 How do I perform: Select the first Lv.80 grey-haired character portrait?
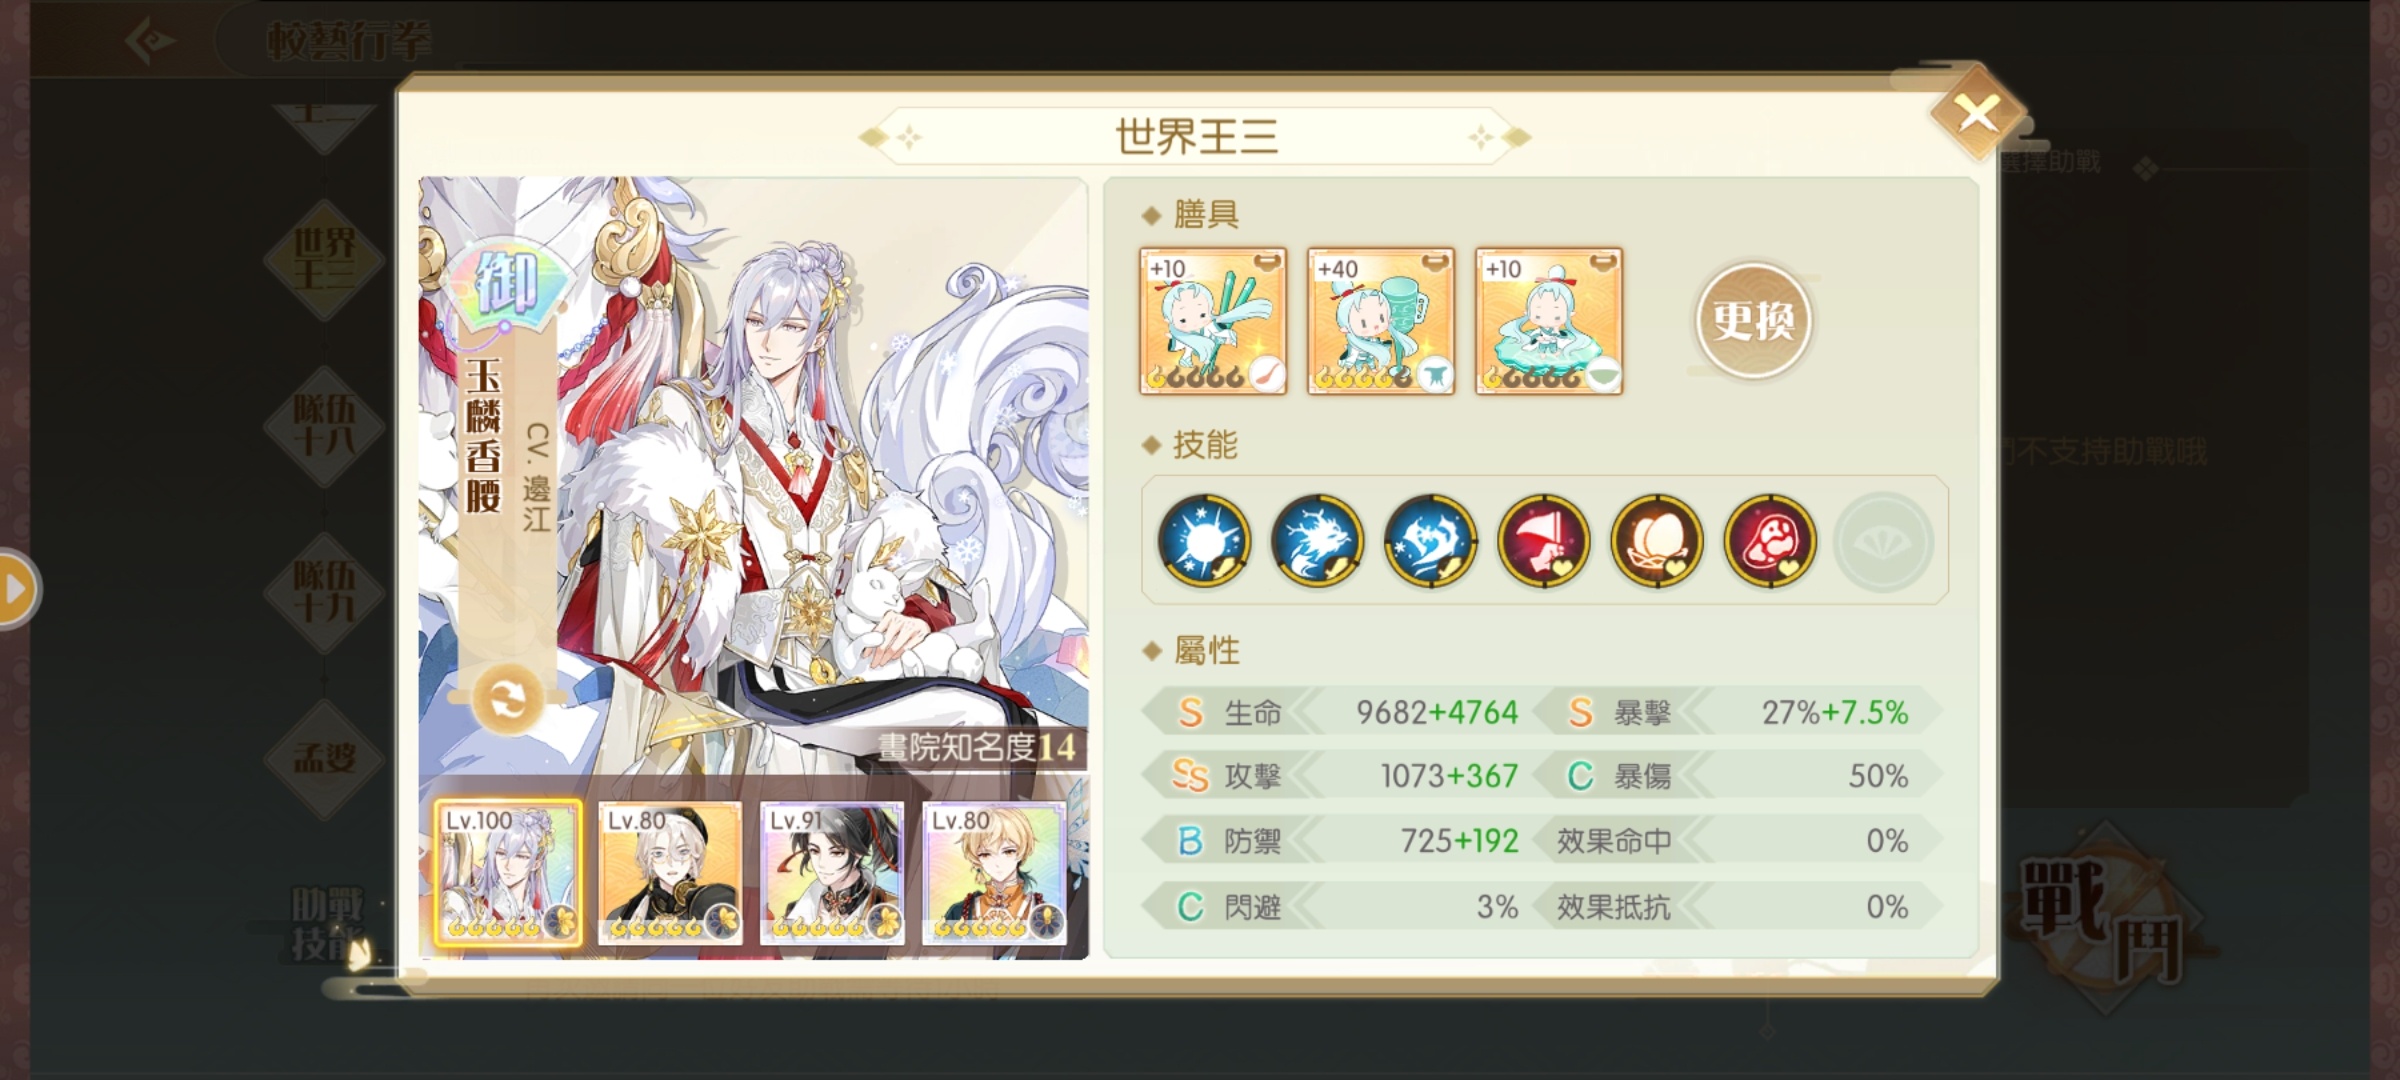pyautogui.click(x=670, y=873)
